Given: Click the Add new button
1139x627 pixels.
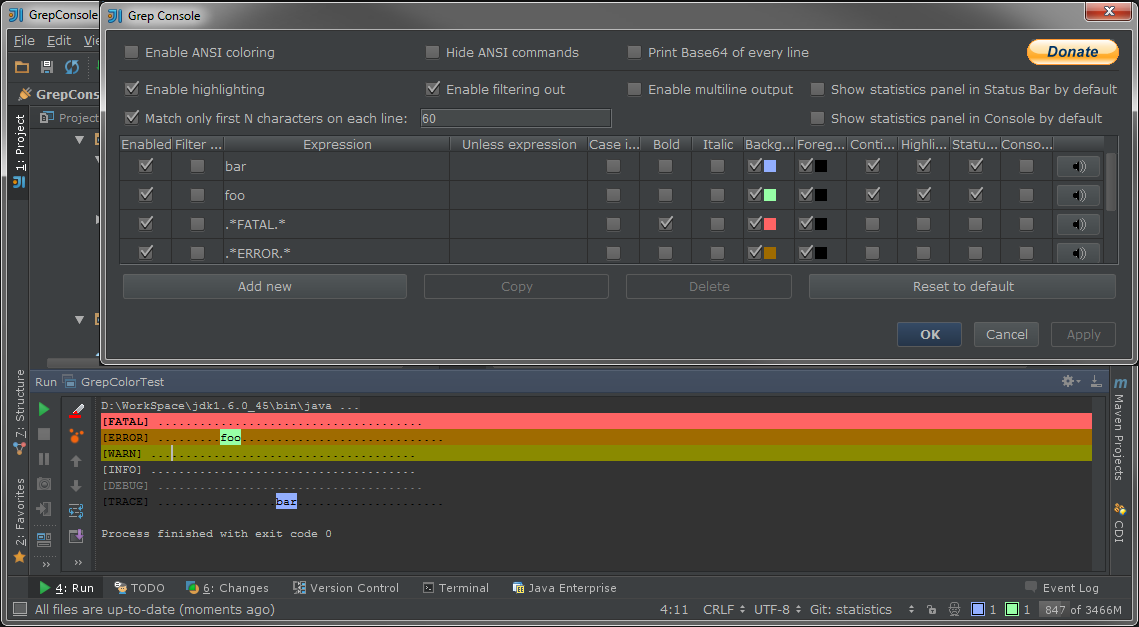Looking at the screenshot, I should (x=264, y=286).
